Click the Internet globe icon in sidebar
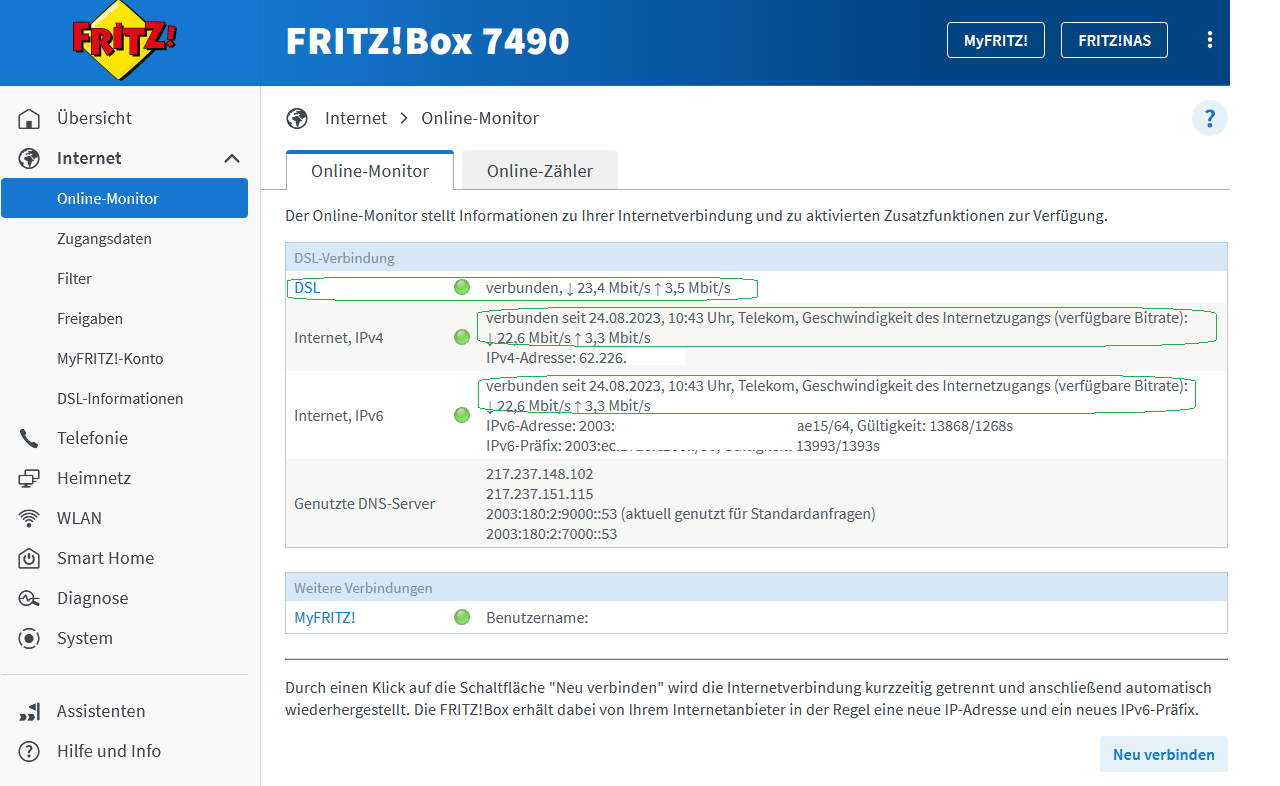The width and height of the screenshot is (1280, 786). (x=29, y=158)
